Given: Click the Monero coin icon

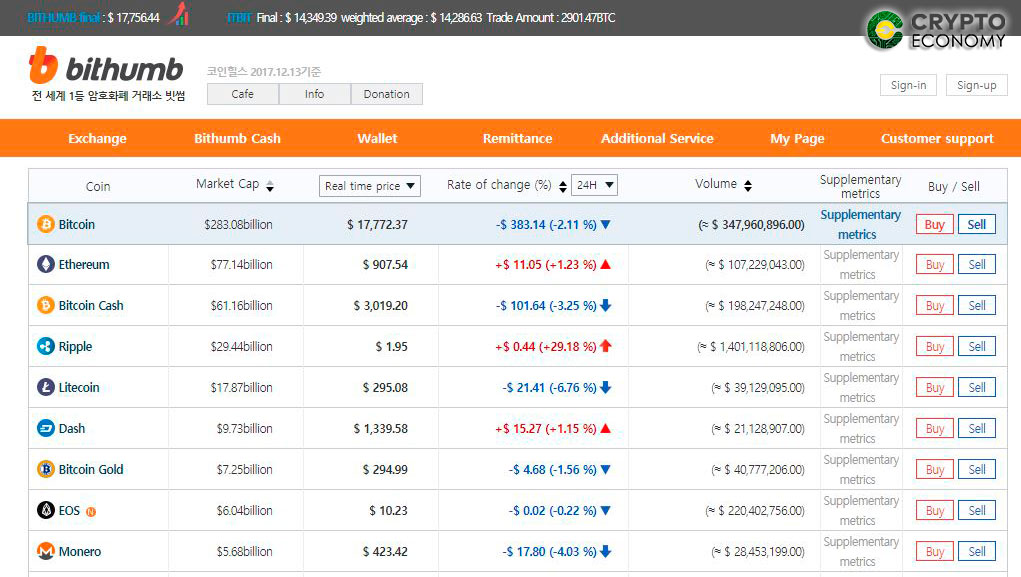Looking at the screenshot, I should click(46, 551).
